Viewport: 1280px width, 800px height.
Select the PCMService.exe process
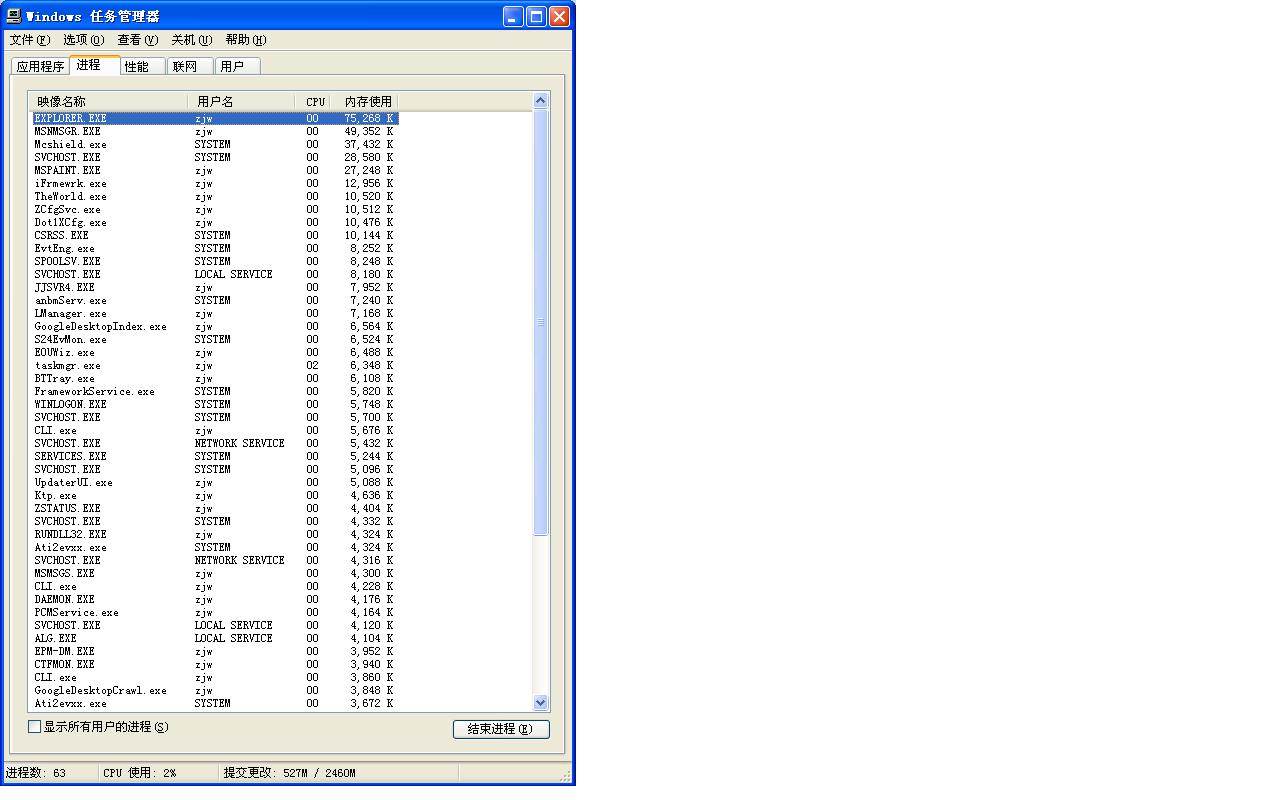(x=215, y=612)
